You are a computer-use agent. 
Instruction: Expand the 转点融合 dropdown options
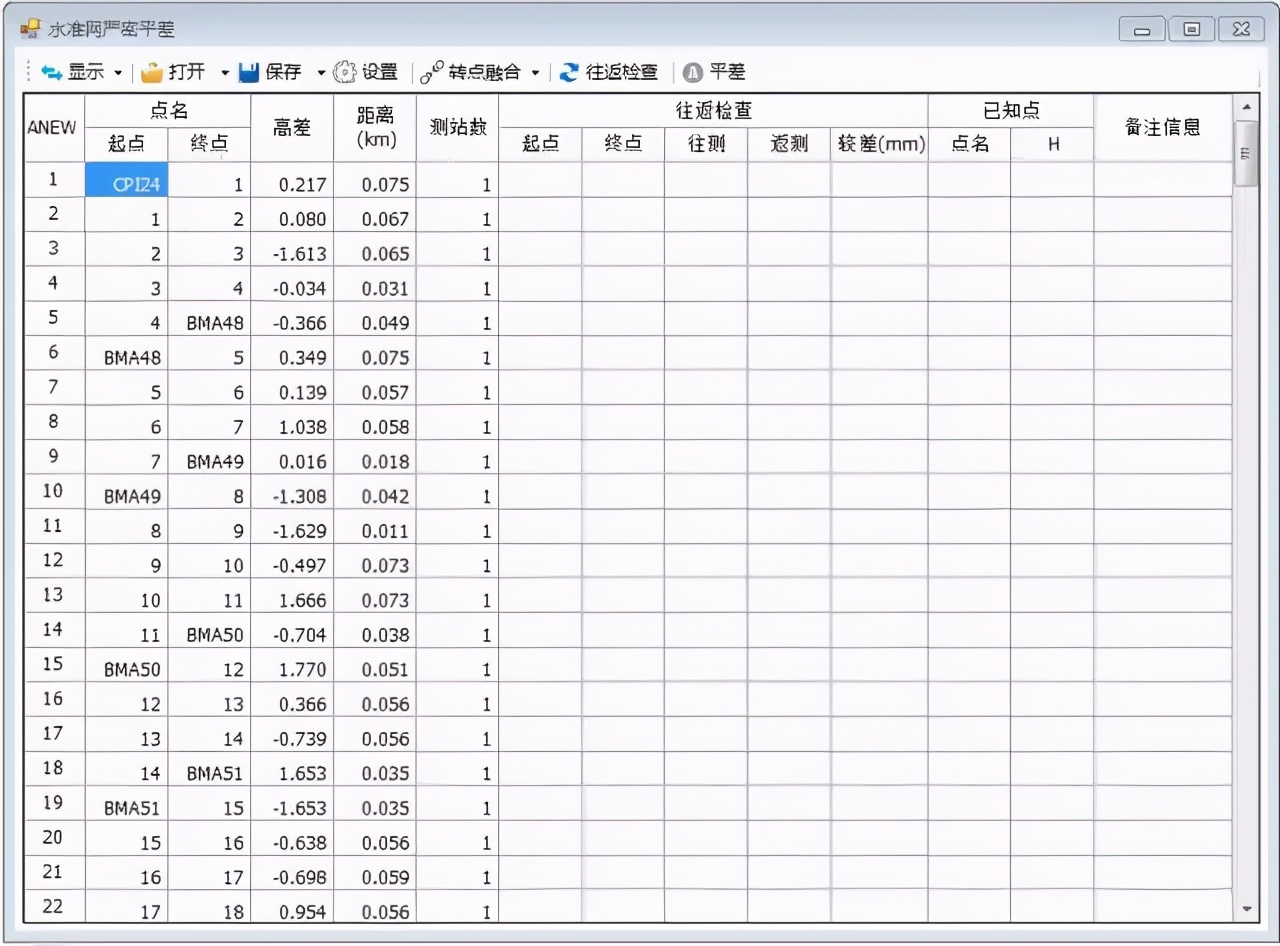(x=536, y=73)
